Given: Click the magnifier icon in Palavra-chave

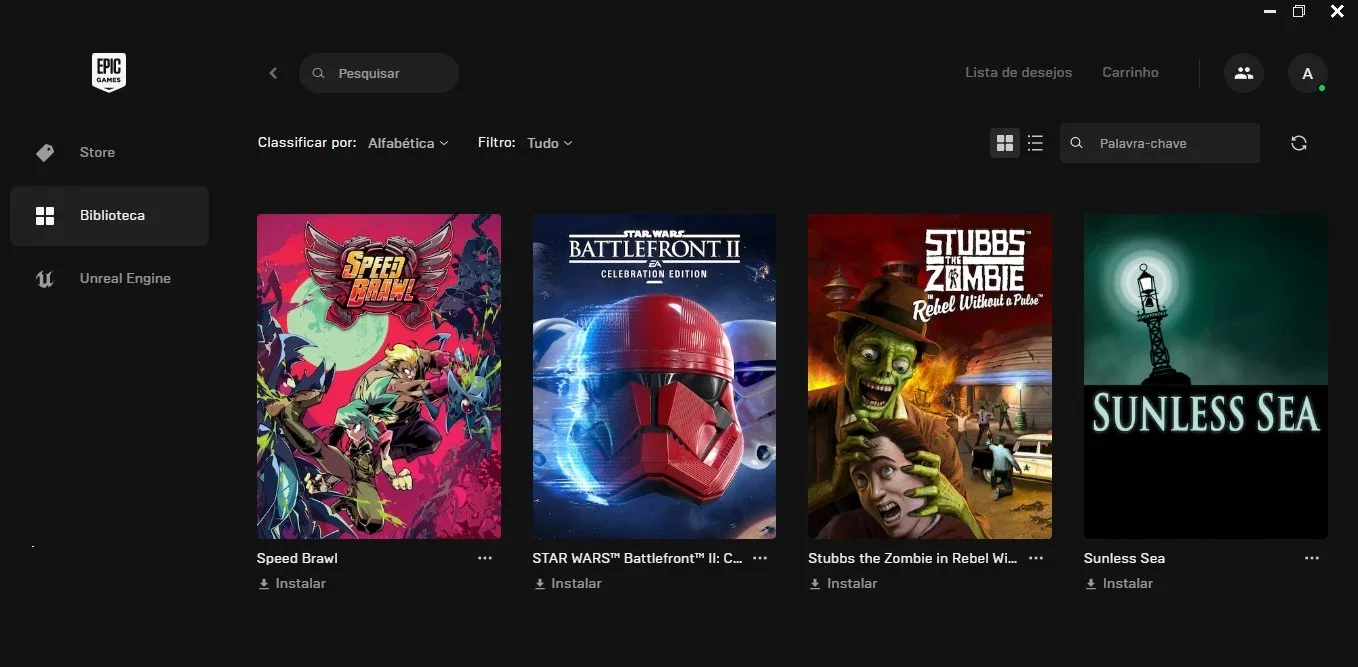Looking at the screenshot, I should [1076, 143].
